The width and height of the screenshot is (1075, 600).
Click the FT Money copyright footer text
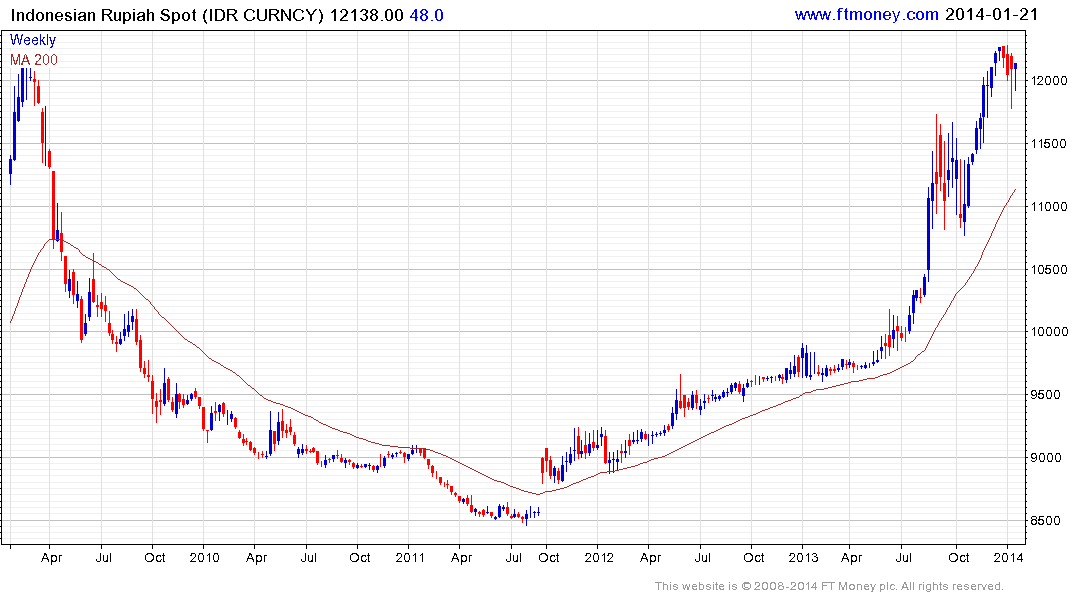[828, 586]
